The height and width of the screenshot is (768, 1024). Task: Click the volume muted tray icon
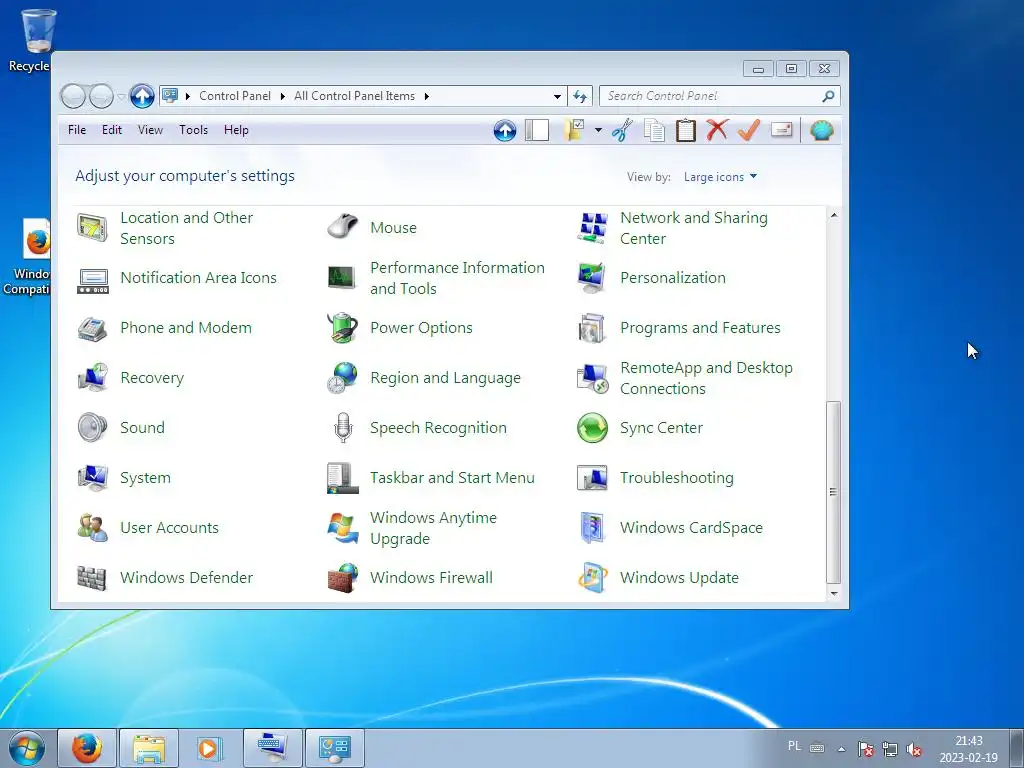914,750
